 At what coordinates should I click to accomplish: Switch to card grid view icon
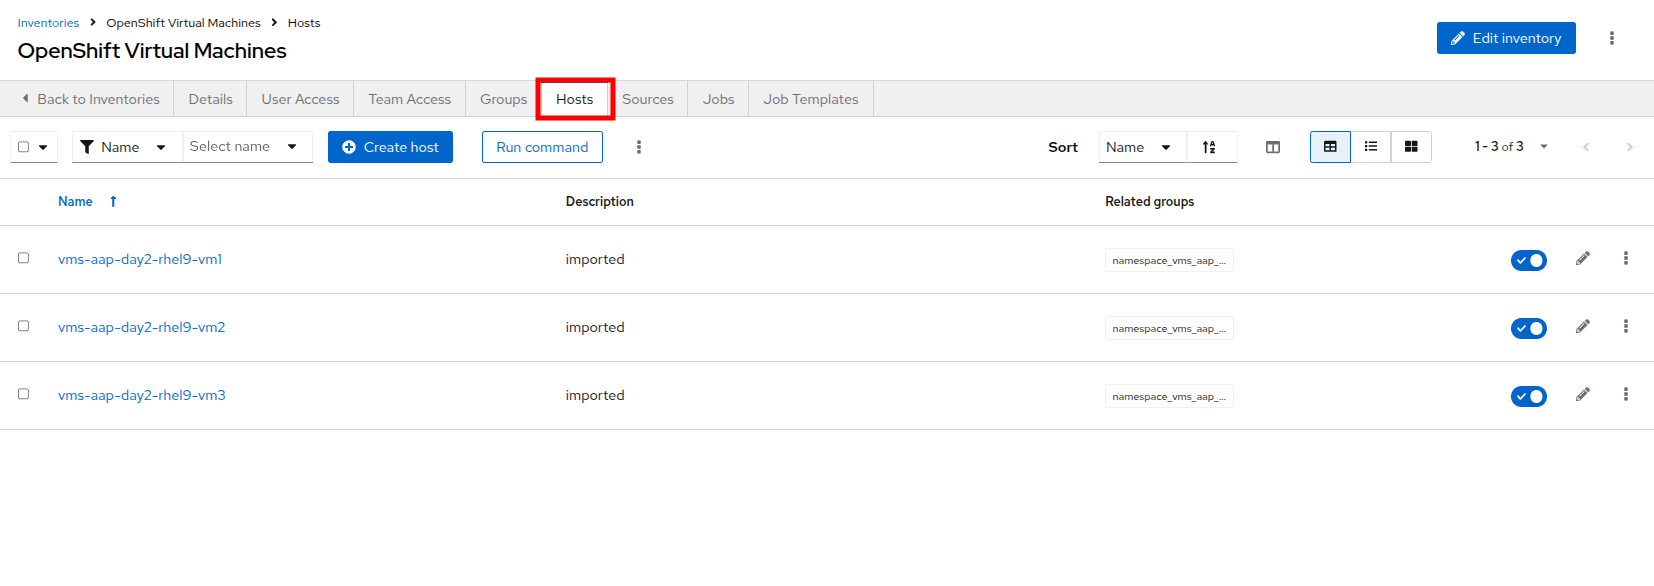point(1411,147)
